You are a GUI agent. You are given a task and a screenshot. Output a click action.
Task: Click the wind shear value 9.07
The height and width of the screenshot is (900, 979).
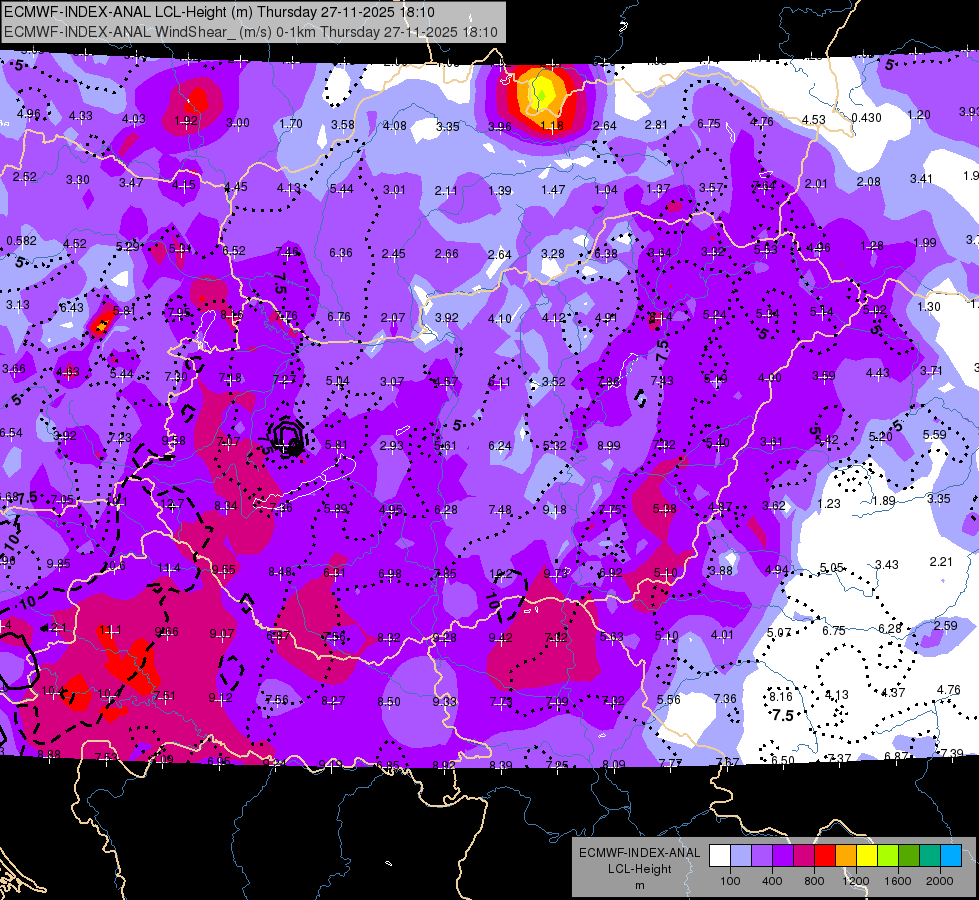click(222, 634)
